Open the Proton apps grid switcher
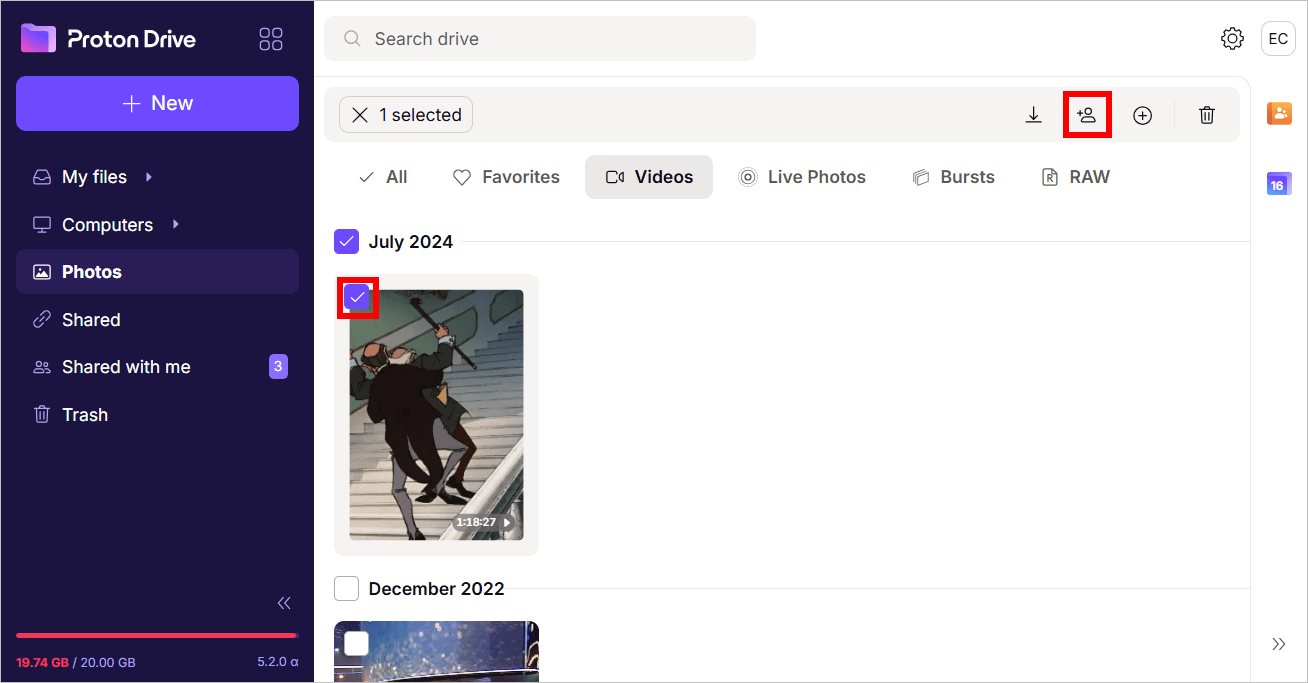This screenshot has width=1308, height=683. (x=271, y=39)
